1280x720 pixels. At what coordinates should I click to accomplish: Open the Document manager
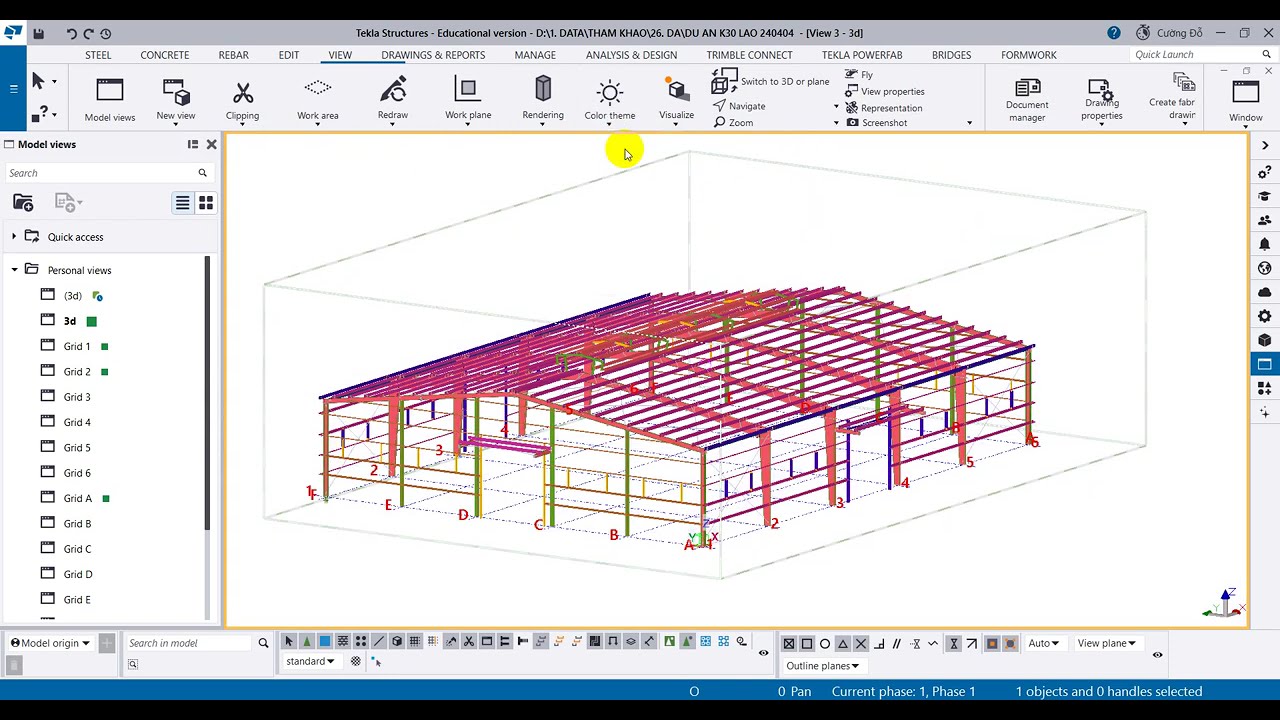click(x=1027, y=100)
